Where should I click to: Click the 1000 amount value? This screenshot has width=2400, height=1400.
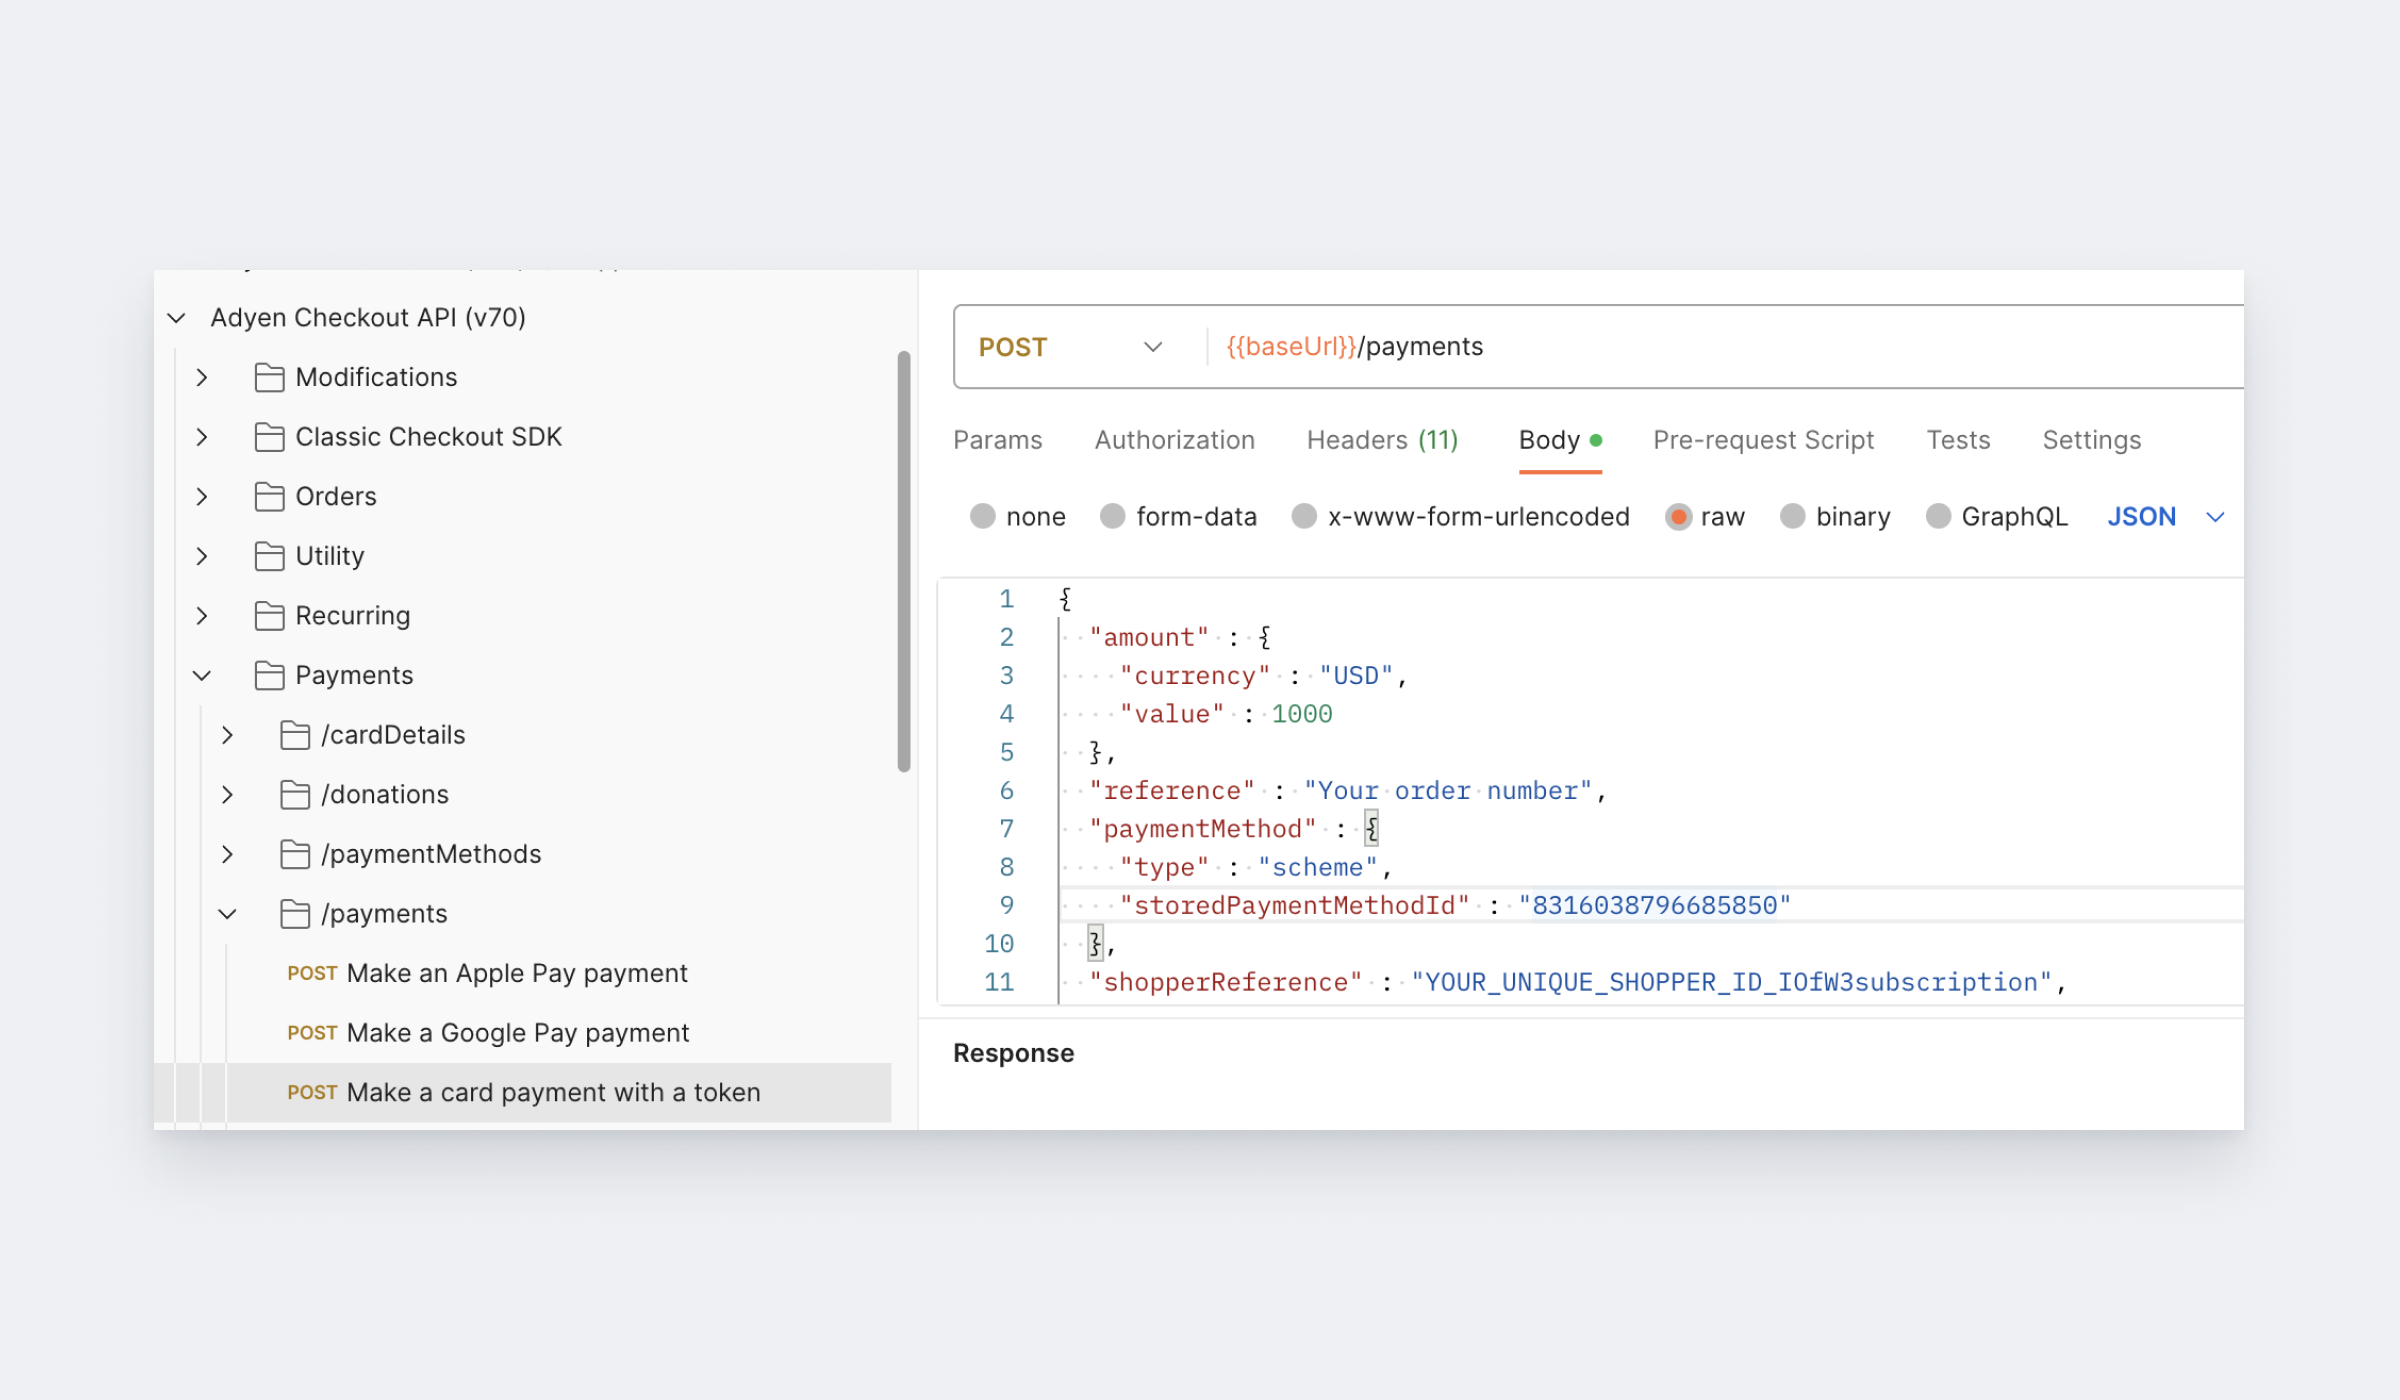(x=1302, y=714)
